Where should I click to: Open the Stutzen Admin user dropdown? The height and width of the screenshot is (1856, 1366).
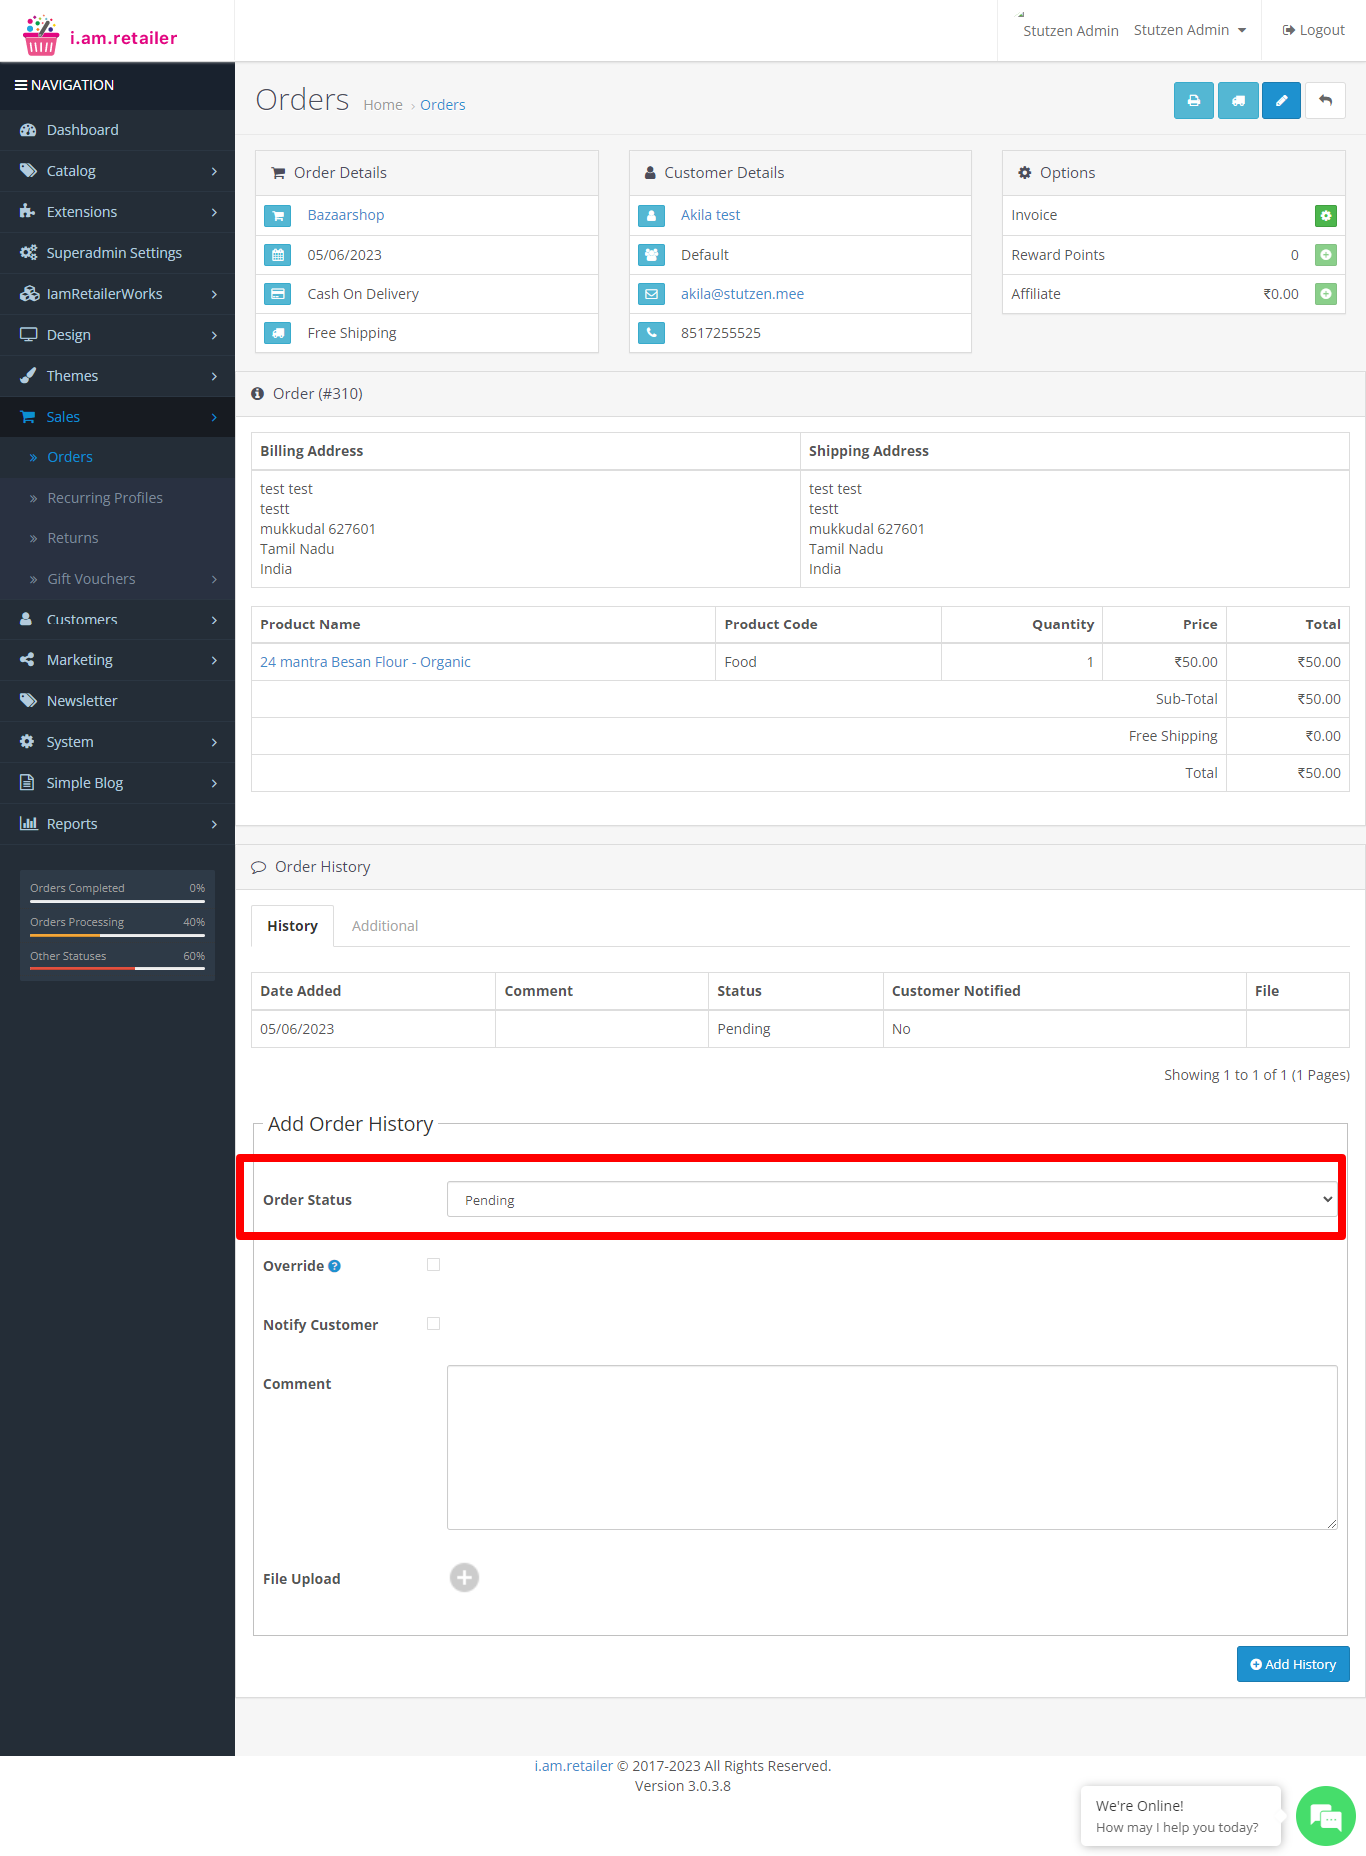(1190, 30)
